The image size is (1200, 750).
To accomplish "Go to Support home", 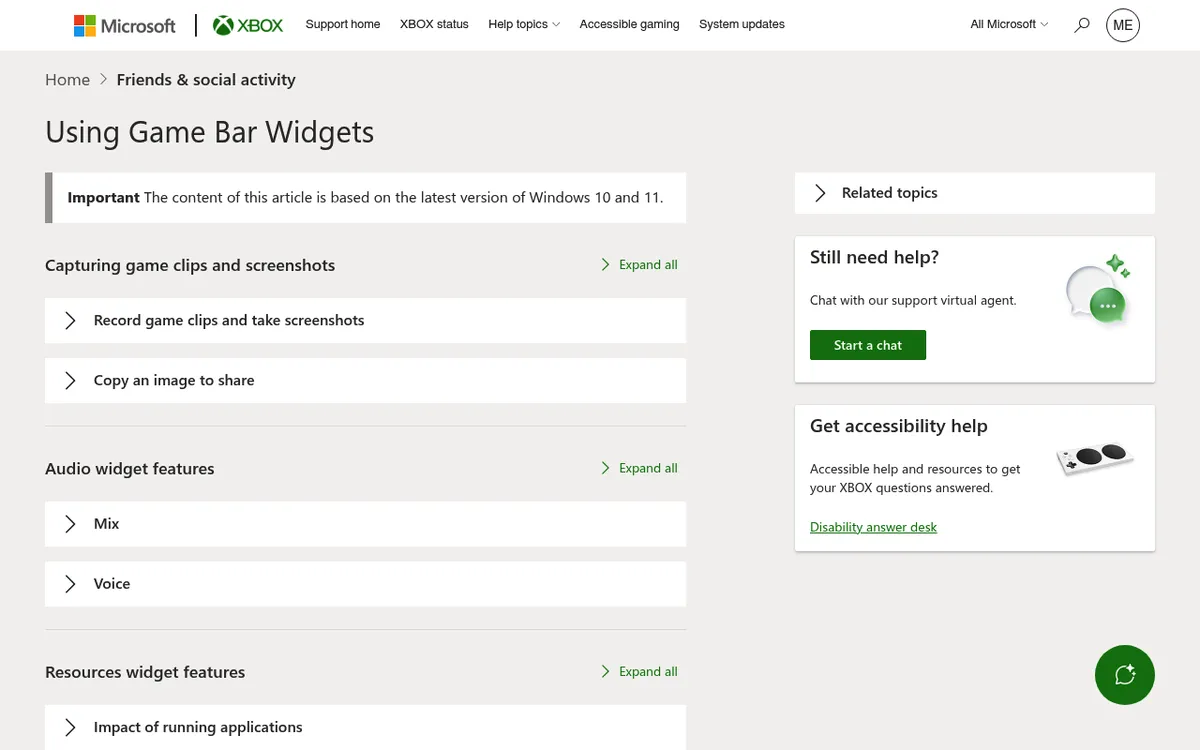I will pos(343,24).
